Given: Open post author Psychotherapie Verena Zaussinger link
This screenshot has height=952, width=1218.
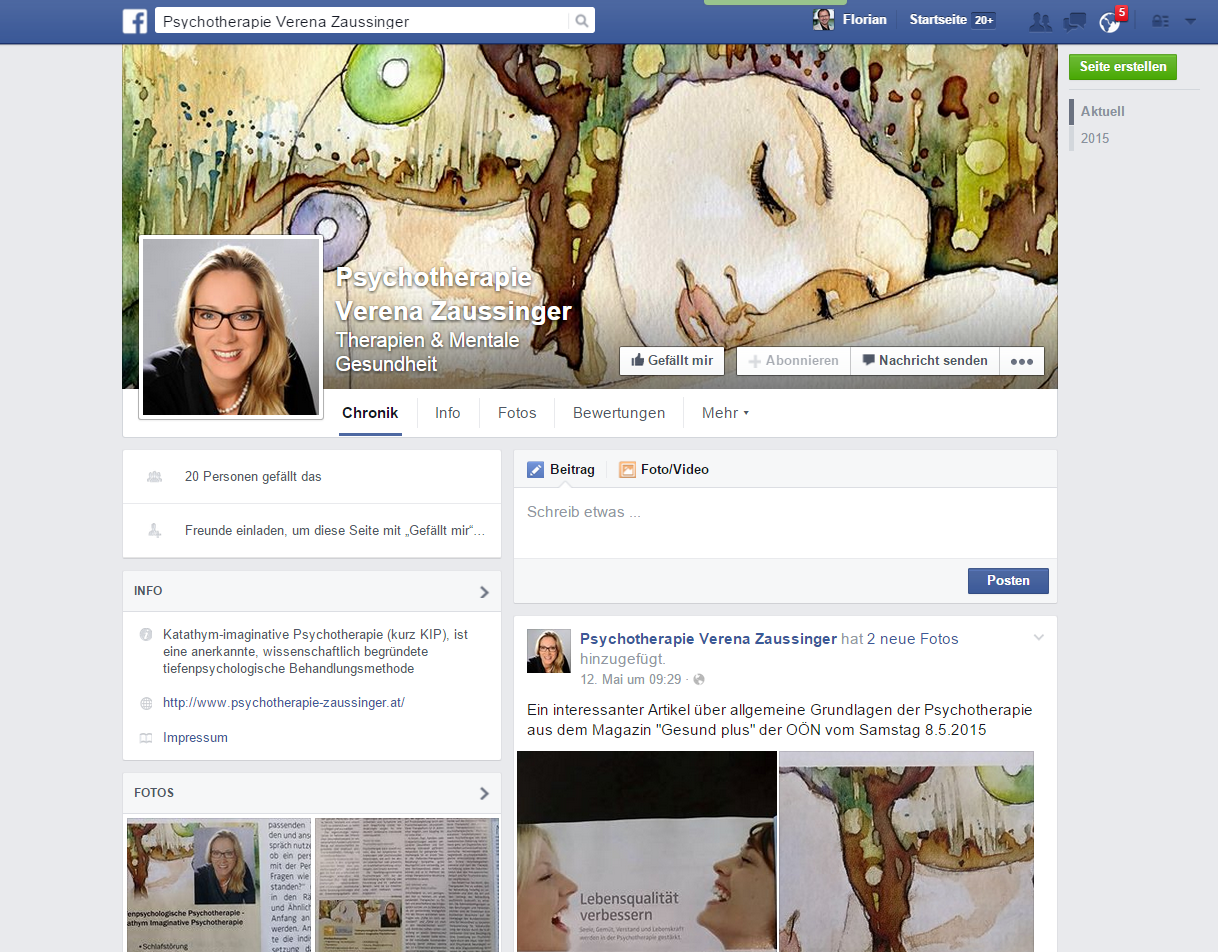Looking at the screenshot, I should click(708, 639).
